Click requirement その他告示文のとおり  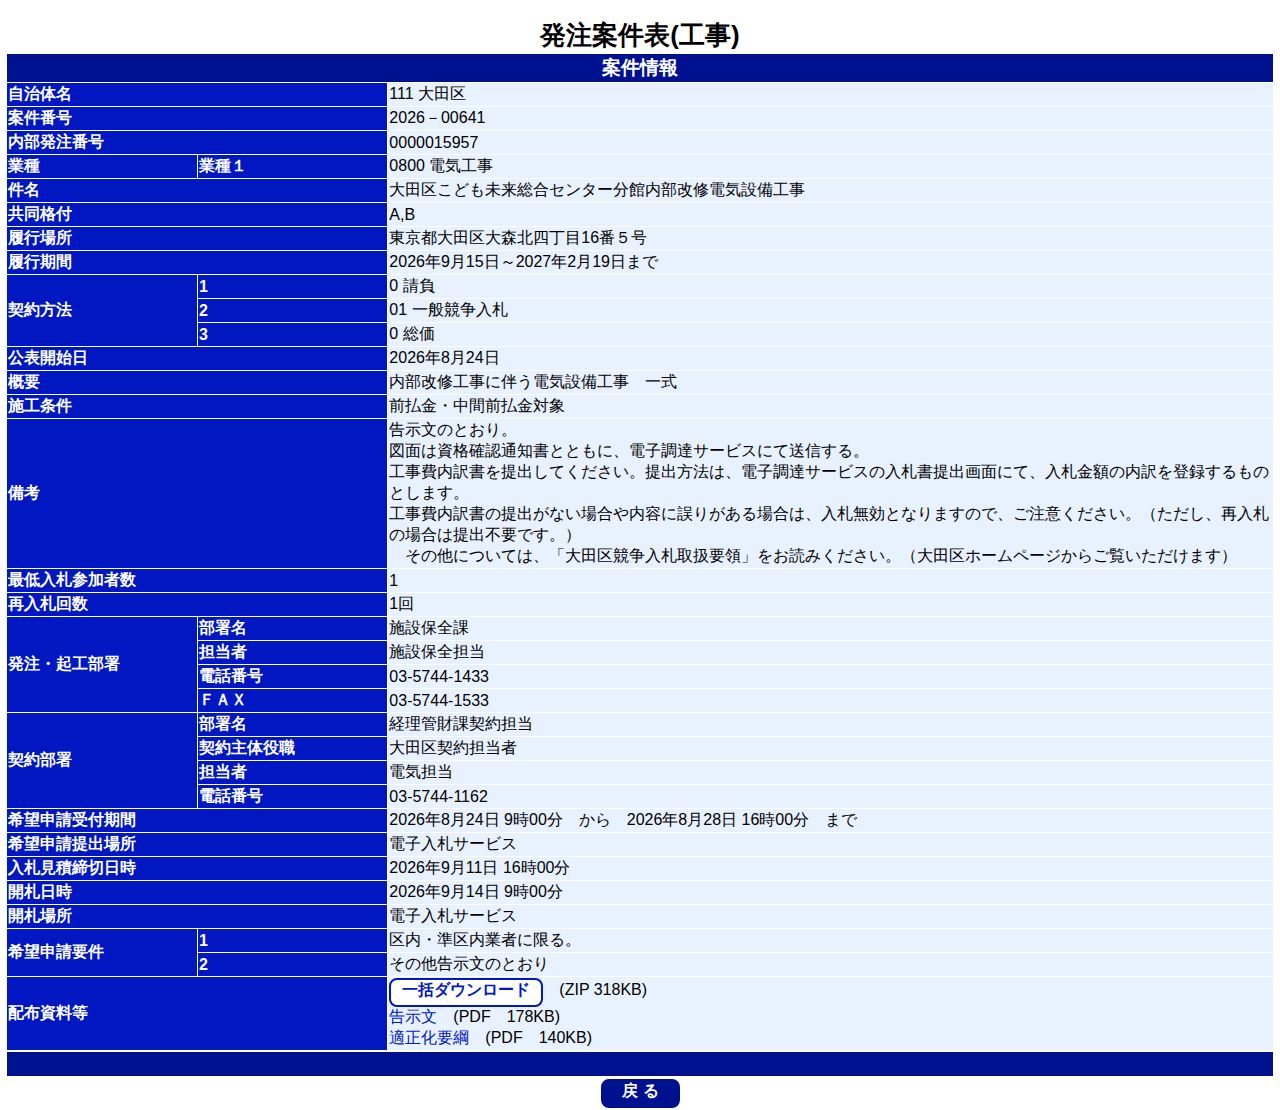(x=469, y=964)
